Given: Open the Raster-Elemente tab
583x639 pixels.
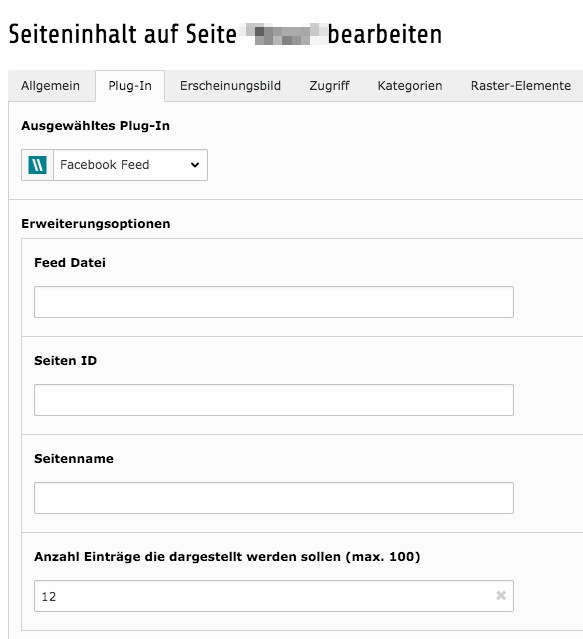Looking at the screenshot, I should pyautogui.click(x=521, y=86).
